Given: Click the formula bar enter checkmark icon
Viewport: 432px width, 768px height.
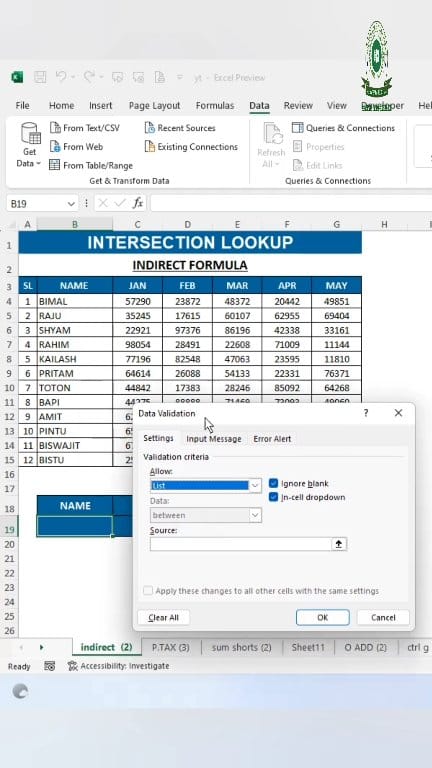Looking at the screenshot, I should (x=120, y=203).
